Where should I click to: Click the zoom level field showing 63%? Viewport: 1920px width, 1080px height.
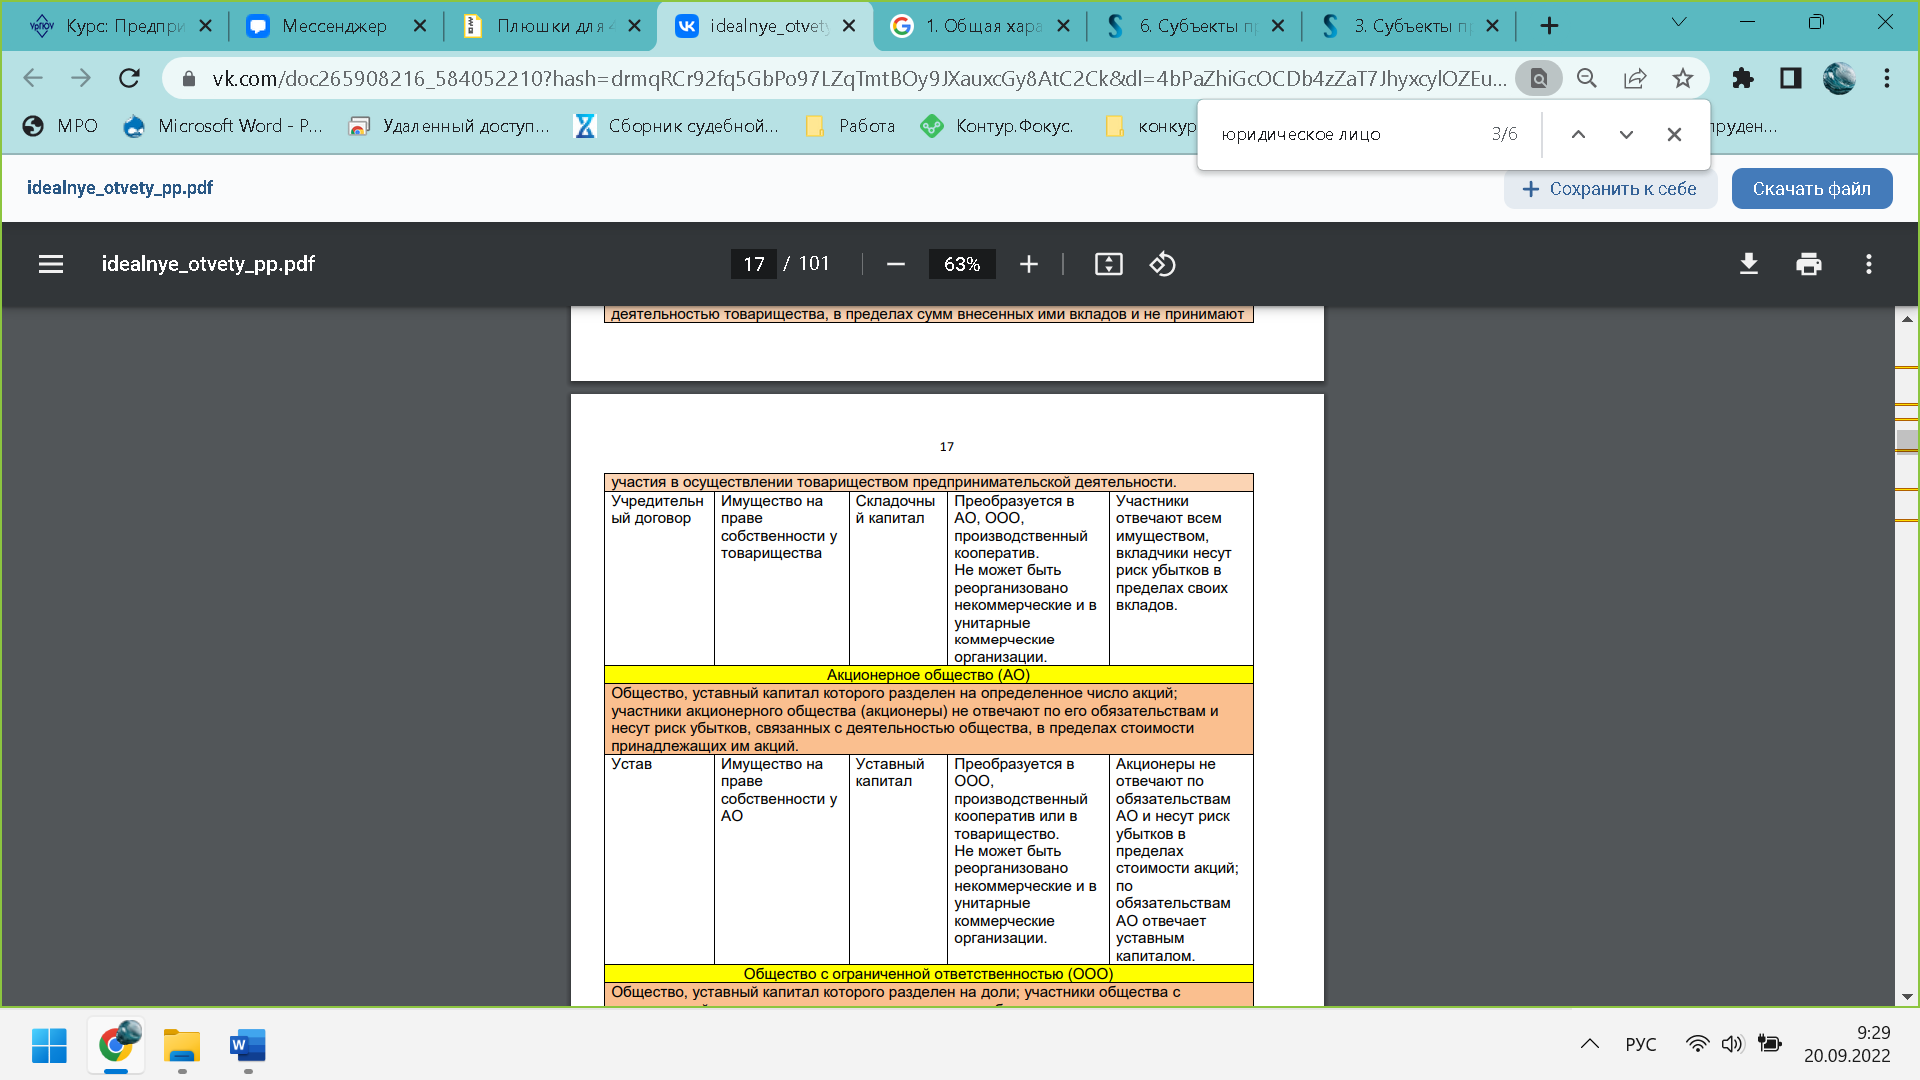coord(961,264)
